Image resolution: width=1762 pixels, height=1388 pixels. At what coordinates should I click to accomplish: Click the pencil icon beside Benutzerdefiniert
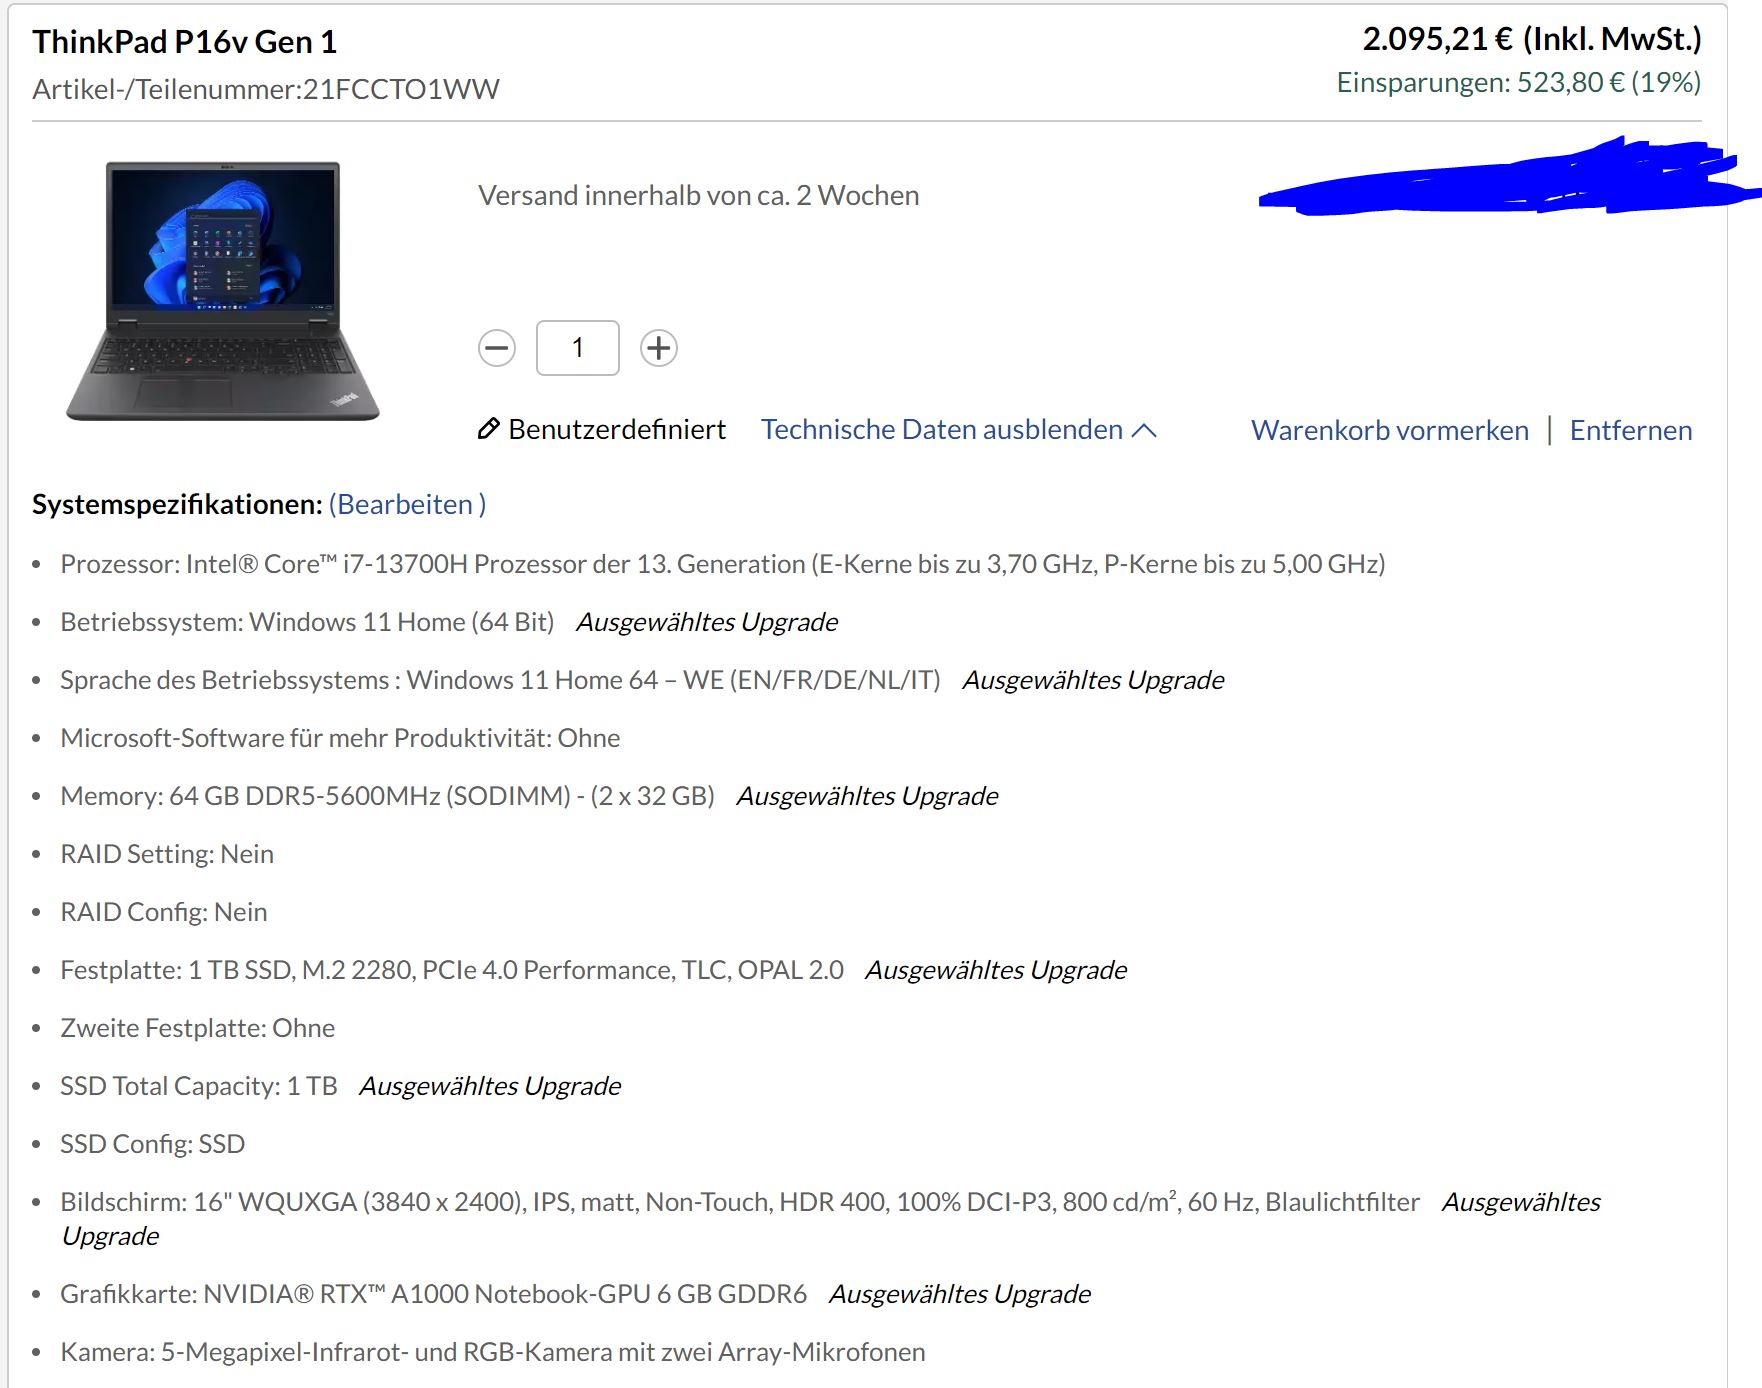(x=488, y=429)
